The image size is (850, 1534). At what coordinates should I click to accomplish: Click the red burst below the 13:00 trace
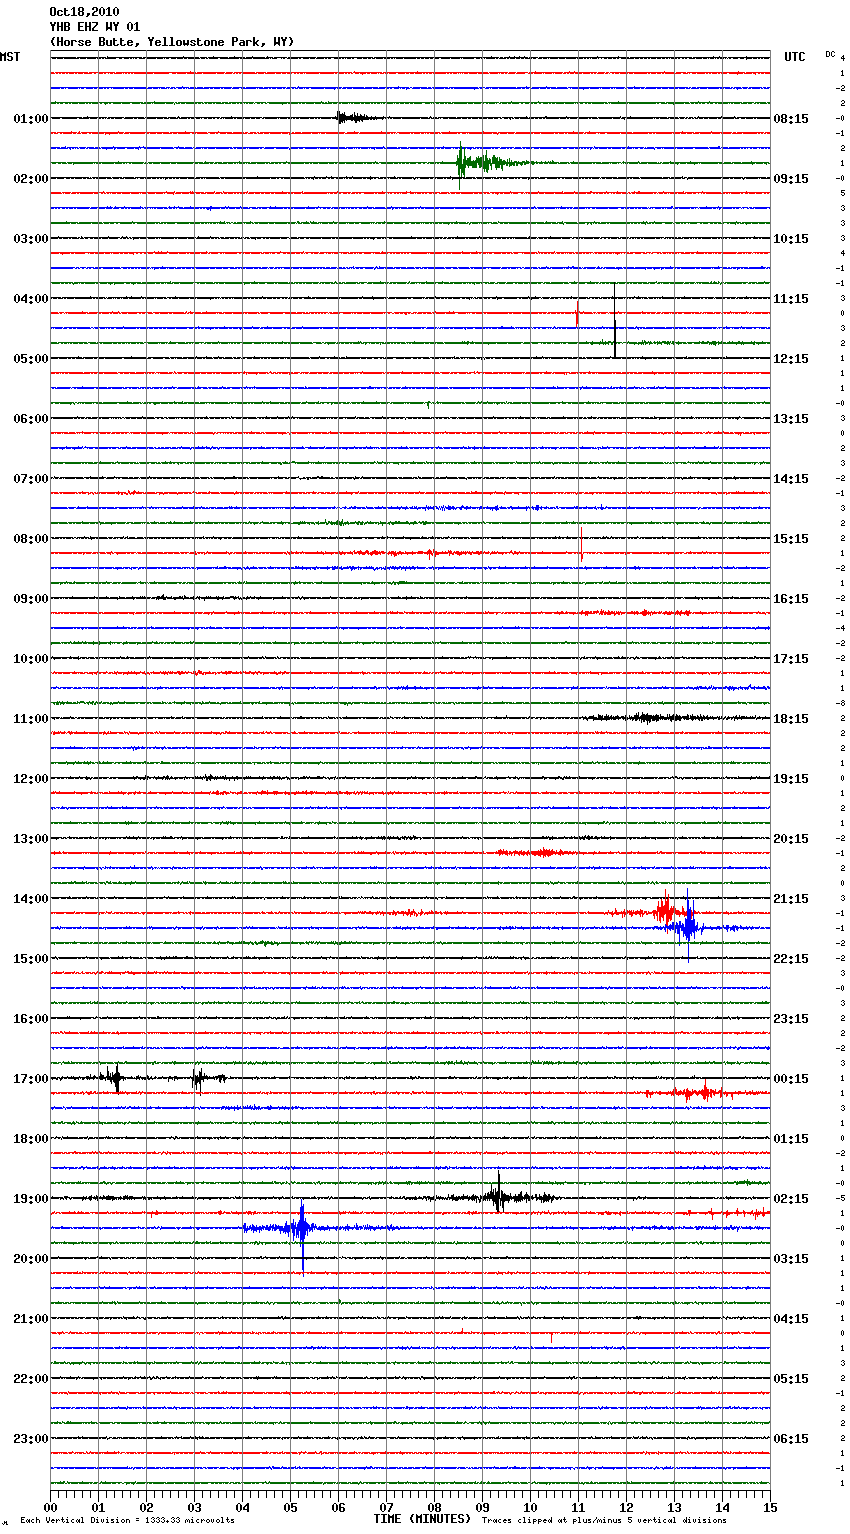click(x=538, y=853)
